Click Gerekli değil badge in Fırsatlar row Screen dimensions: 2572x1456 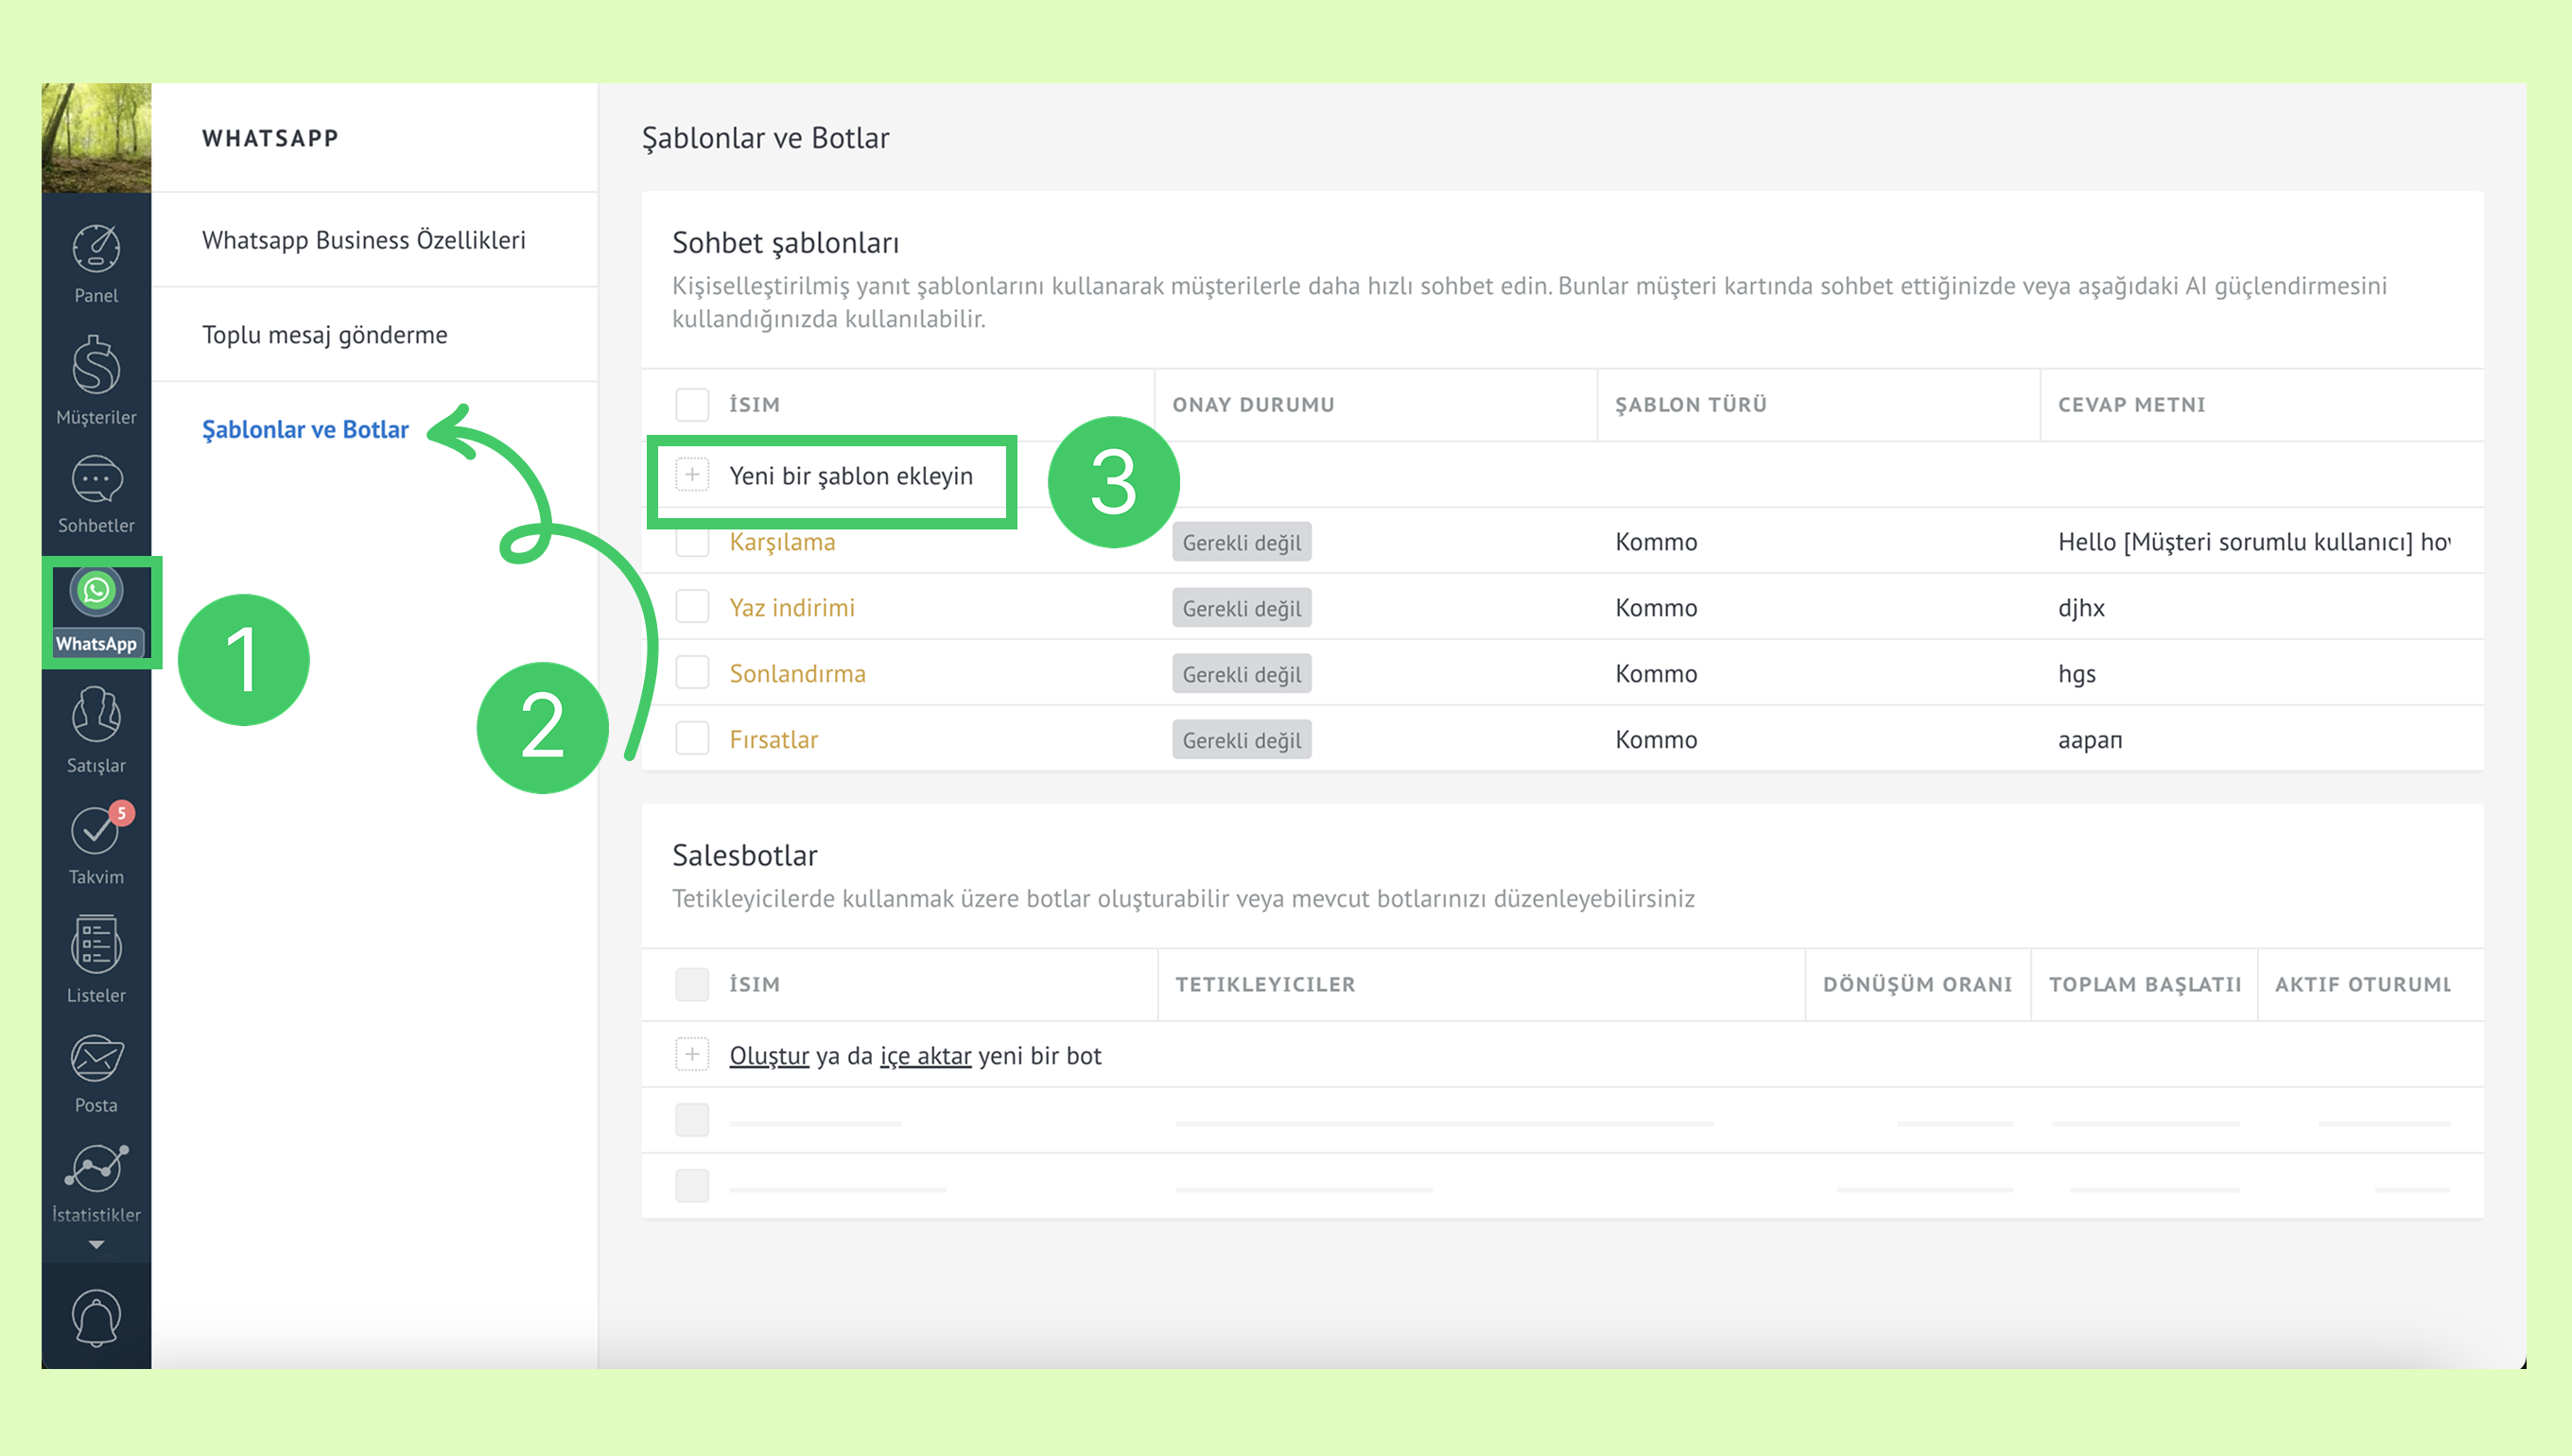pos(1242,740)
